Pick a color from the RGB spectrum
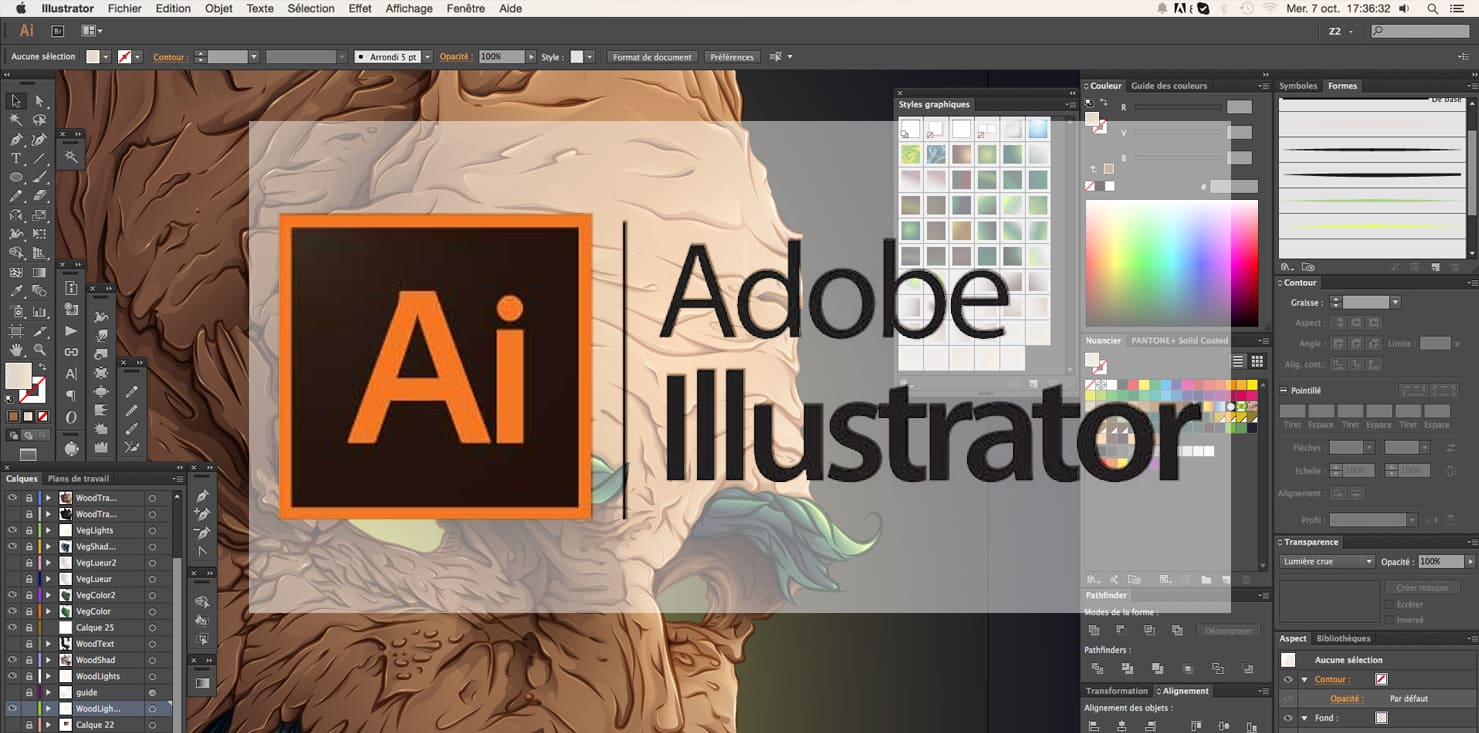This screenshot has height=733, width=1479. pyautogui.click(x=1171, y=263)
